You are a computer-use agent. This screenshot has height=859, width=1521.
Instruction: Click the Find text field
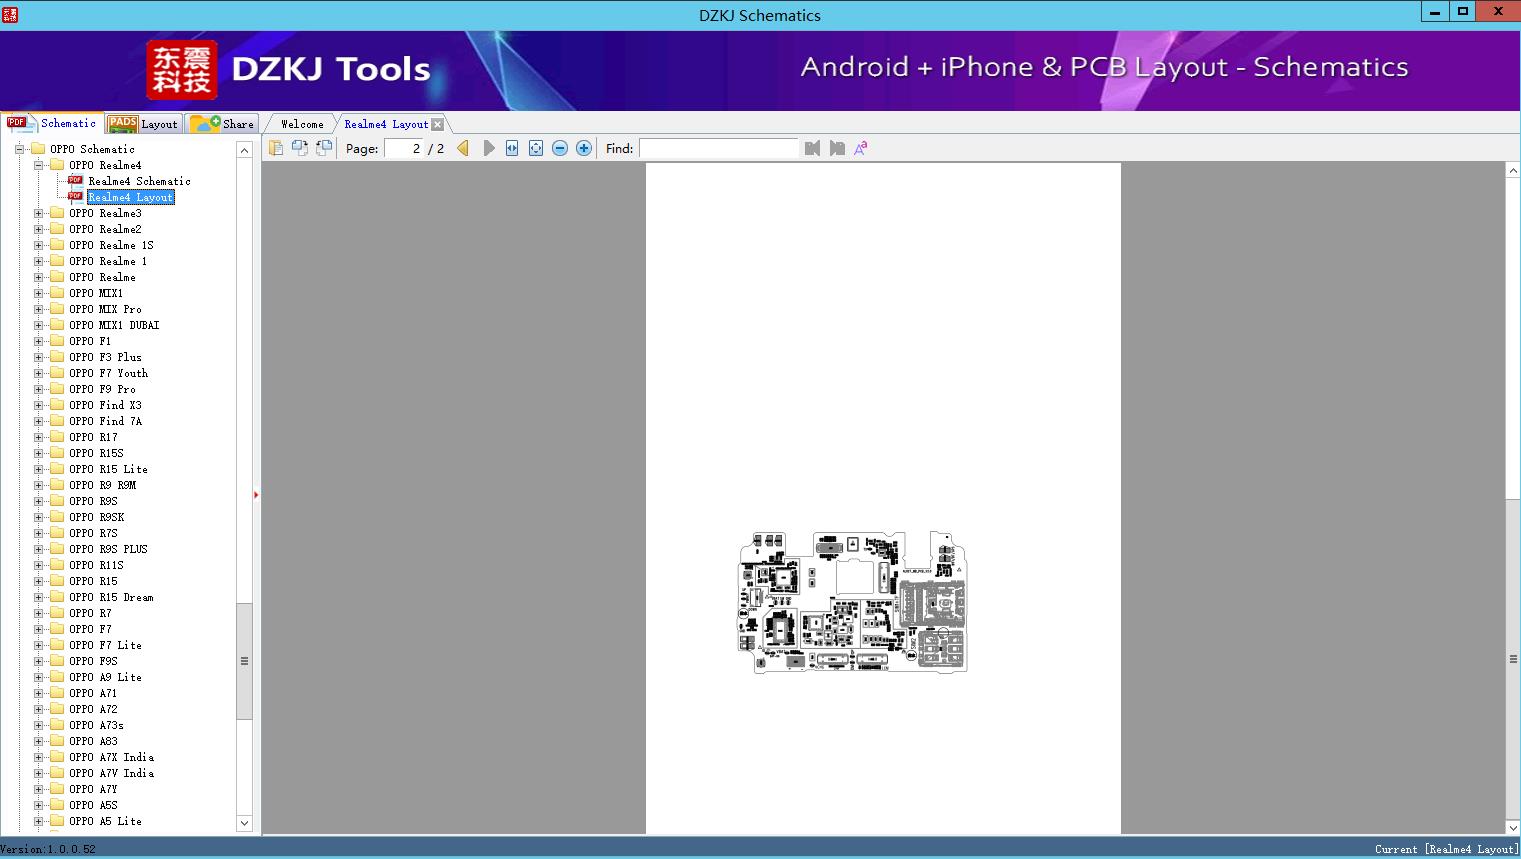[719, 148]
